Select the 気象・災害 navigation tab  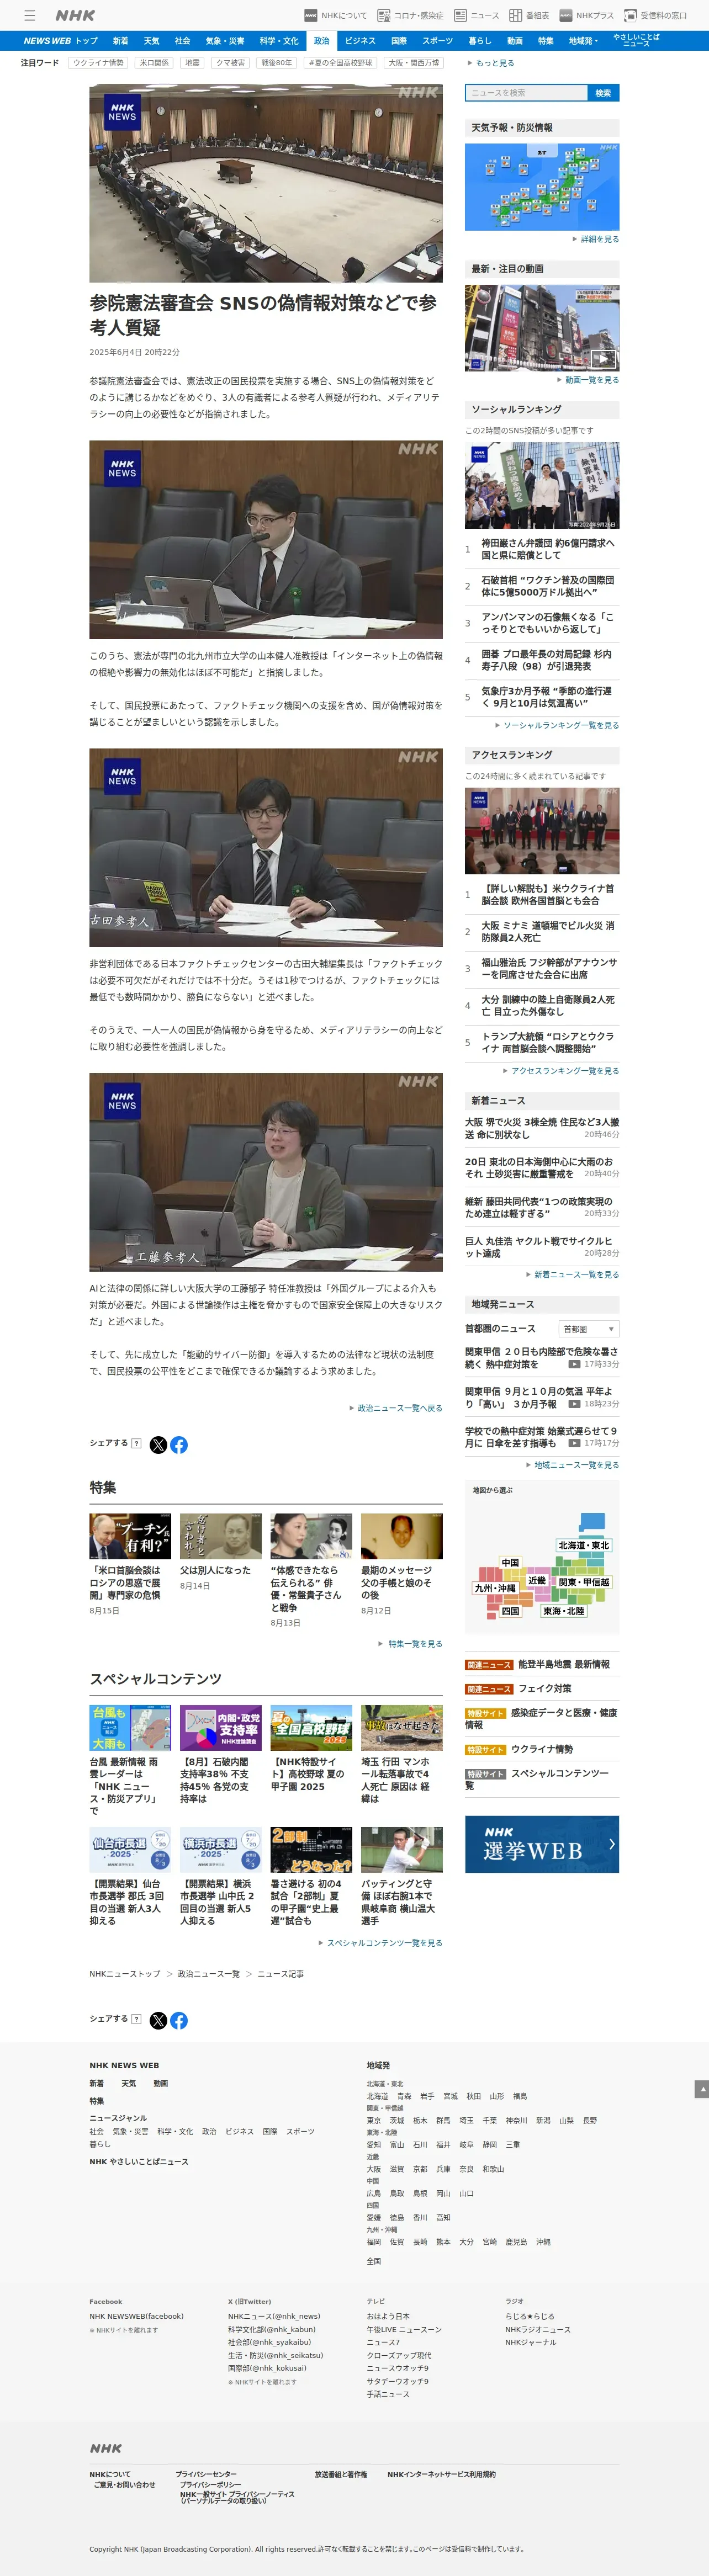click(x=225, y=41)
